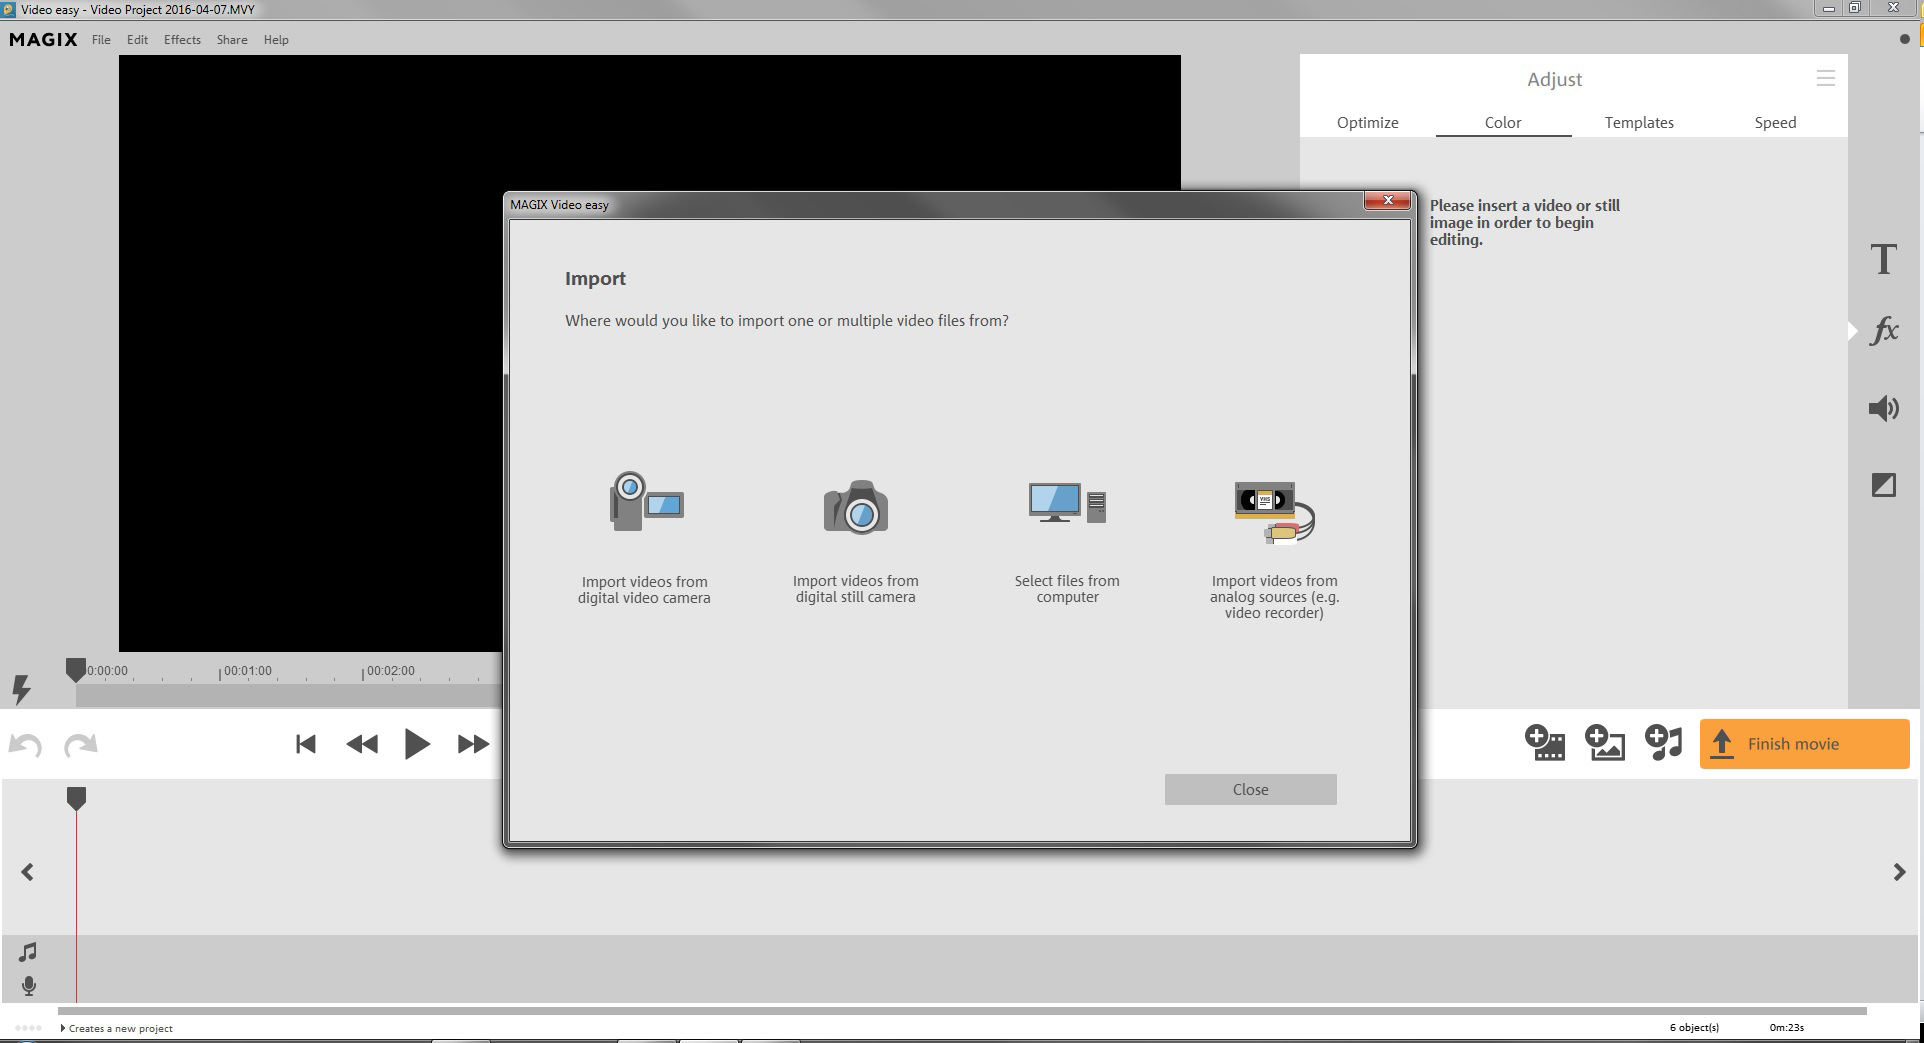1924x1043 pixels.
Task: Close the MAGIX Video easy dialog with X
Action: click(1388, 201)
